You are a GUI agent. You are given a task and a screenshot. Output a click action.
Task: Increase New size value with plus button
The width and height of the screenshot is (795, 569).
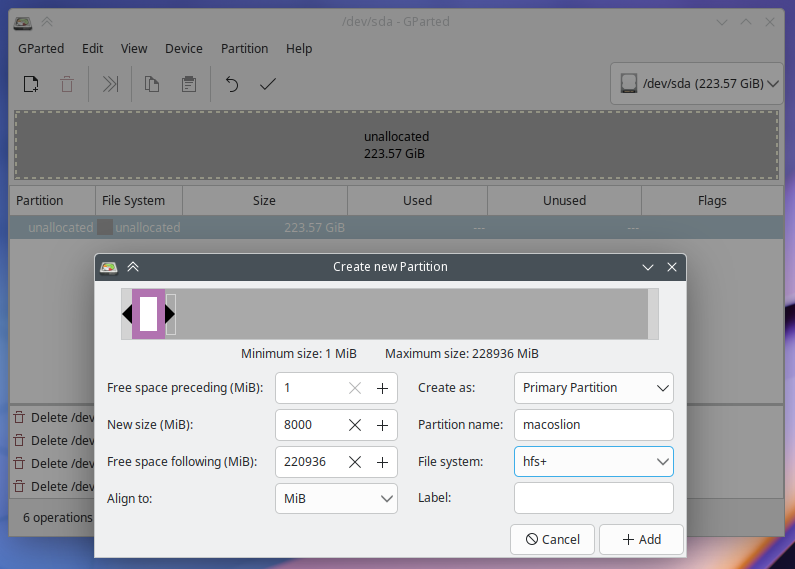(382, 425)
